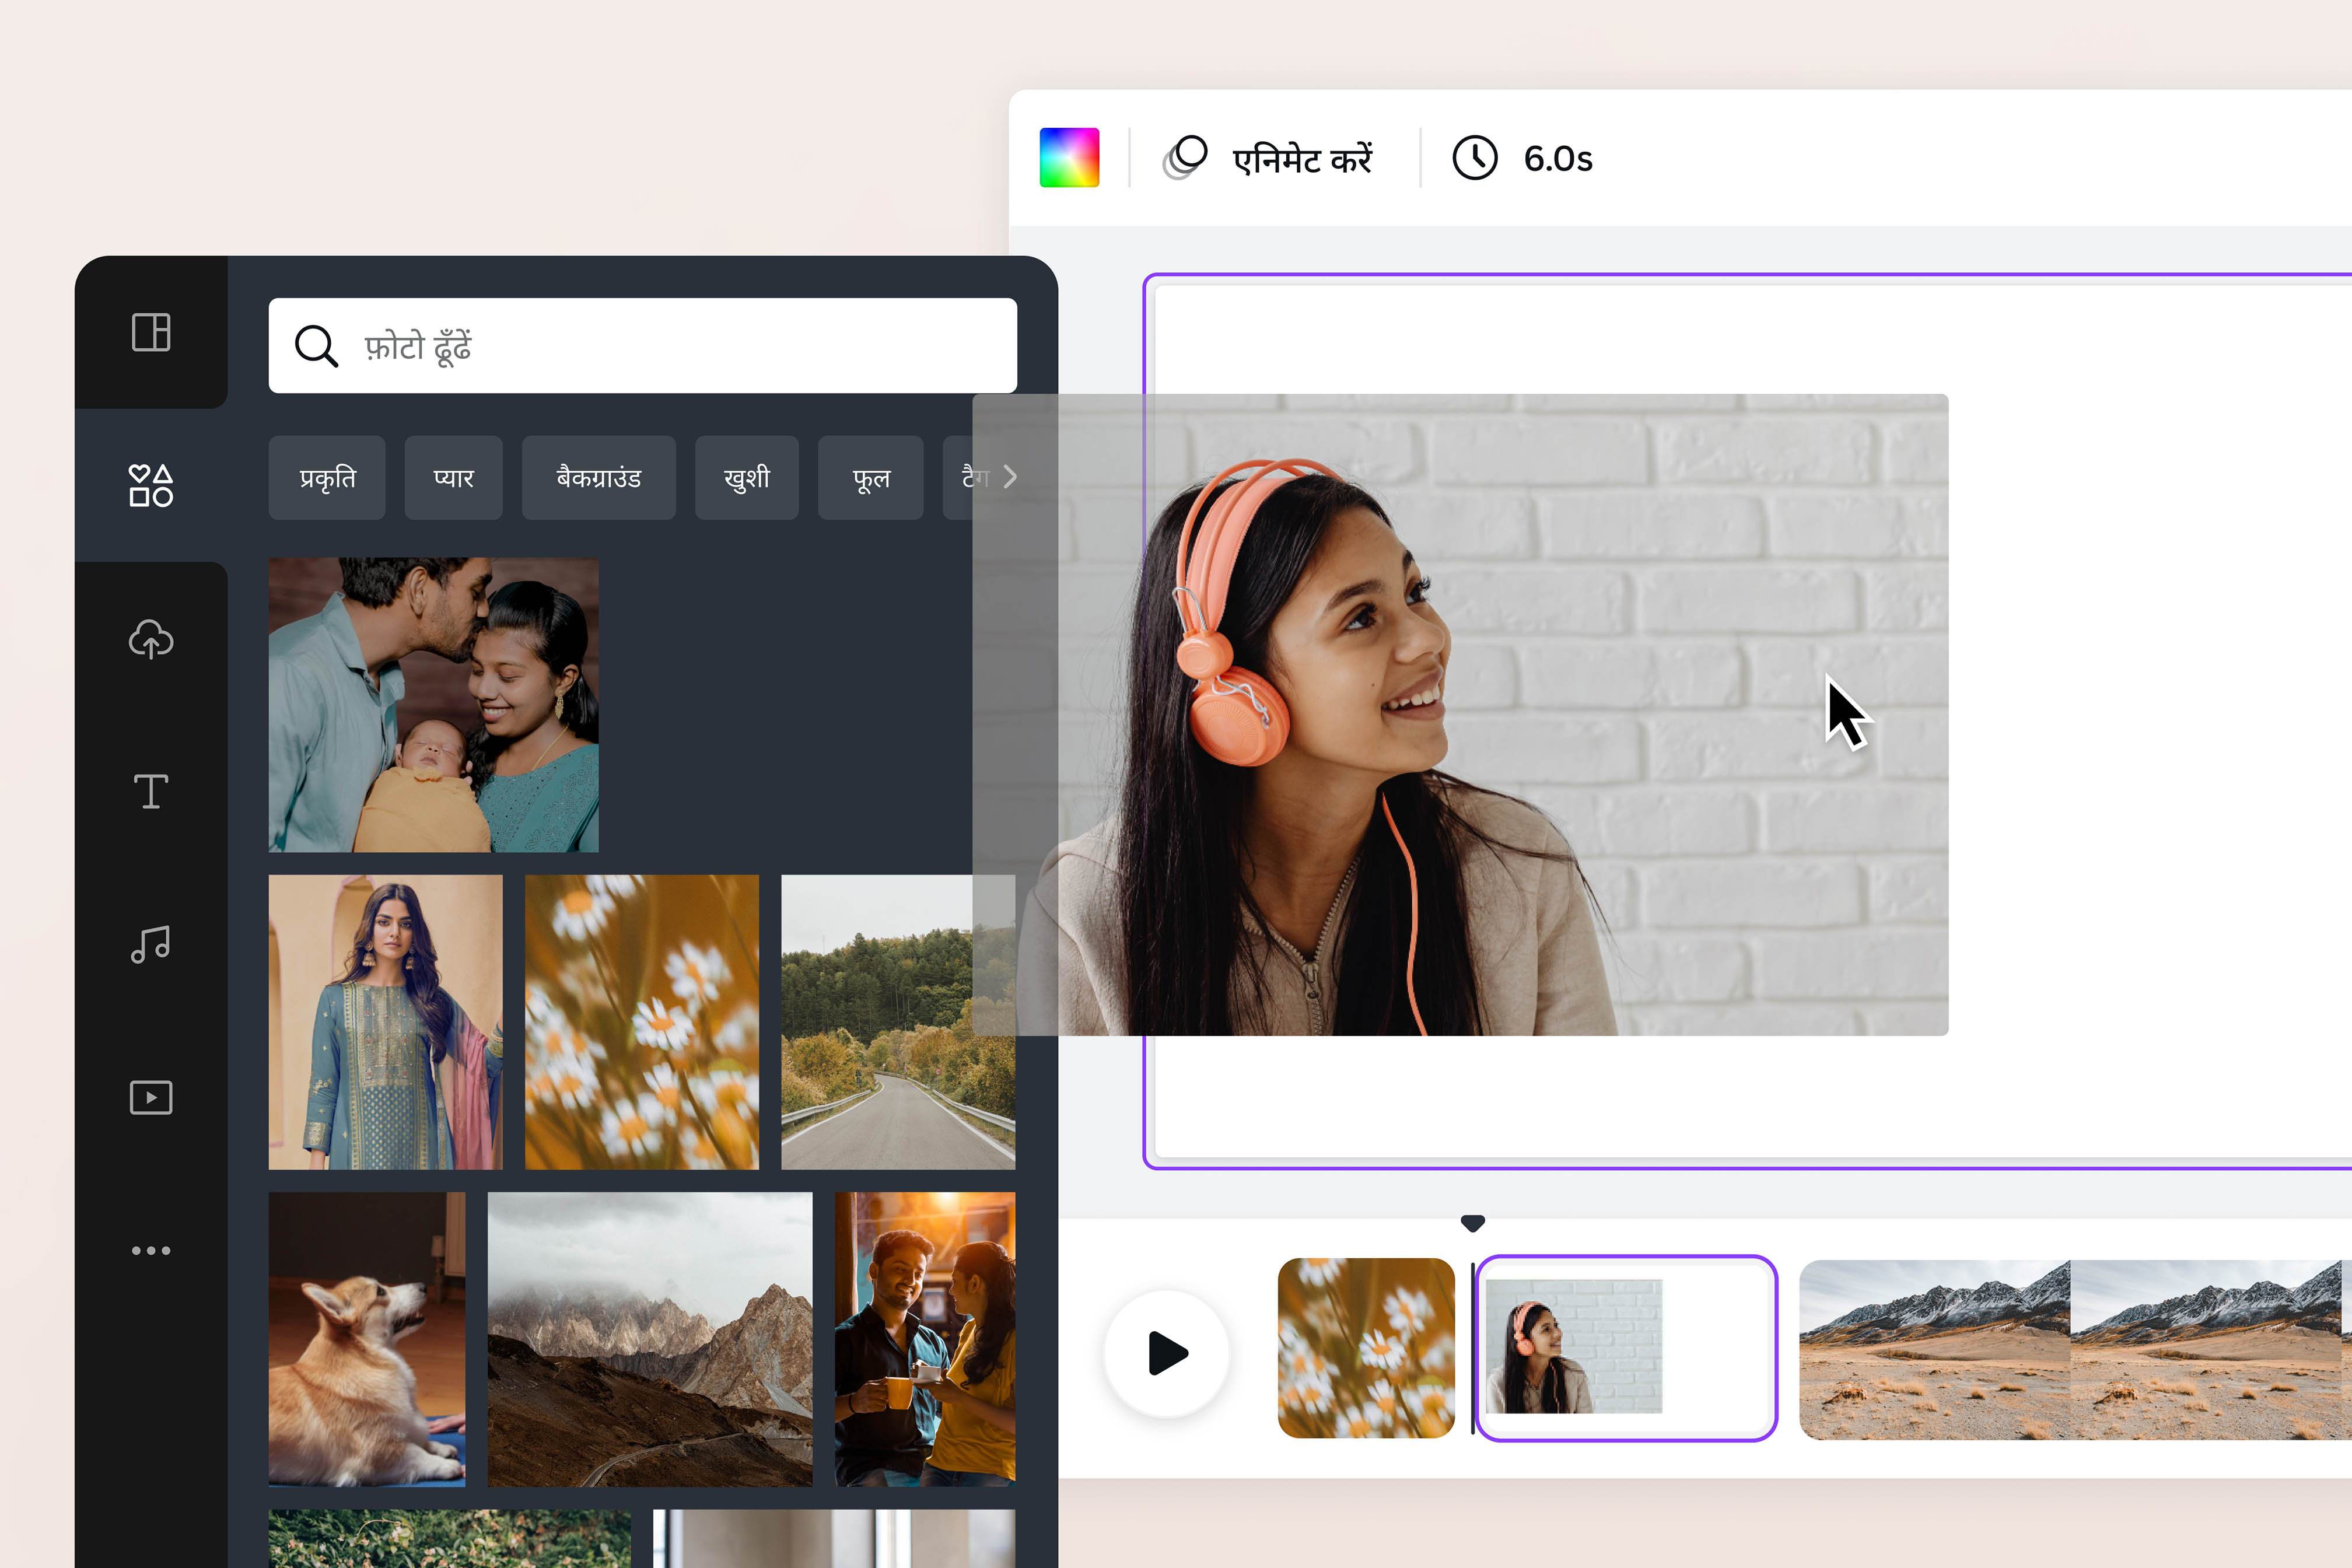The image size is (2352, 1568).
Task: Click the timeline playhead marker
Action: (1472, 1223)
